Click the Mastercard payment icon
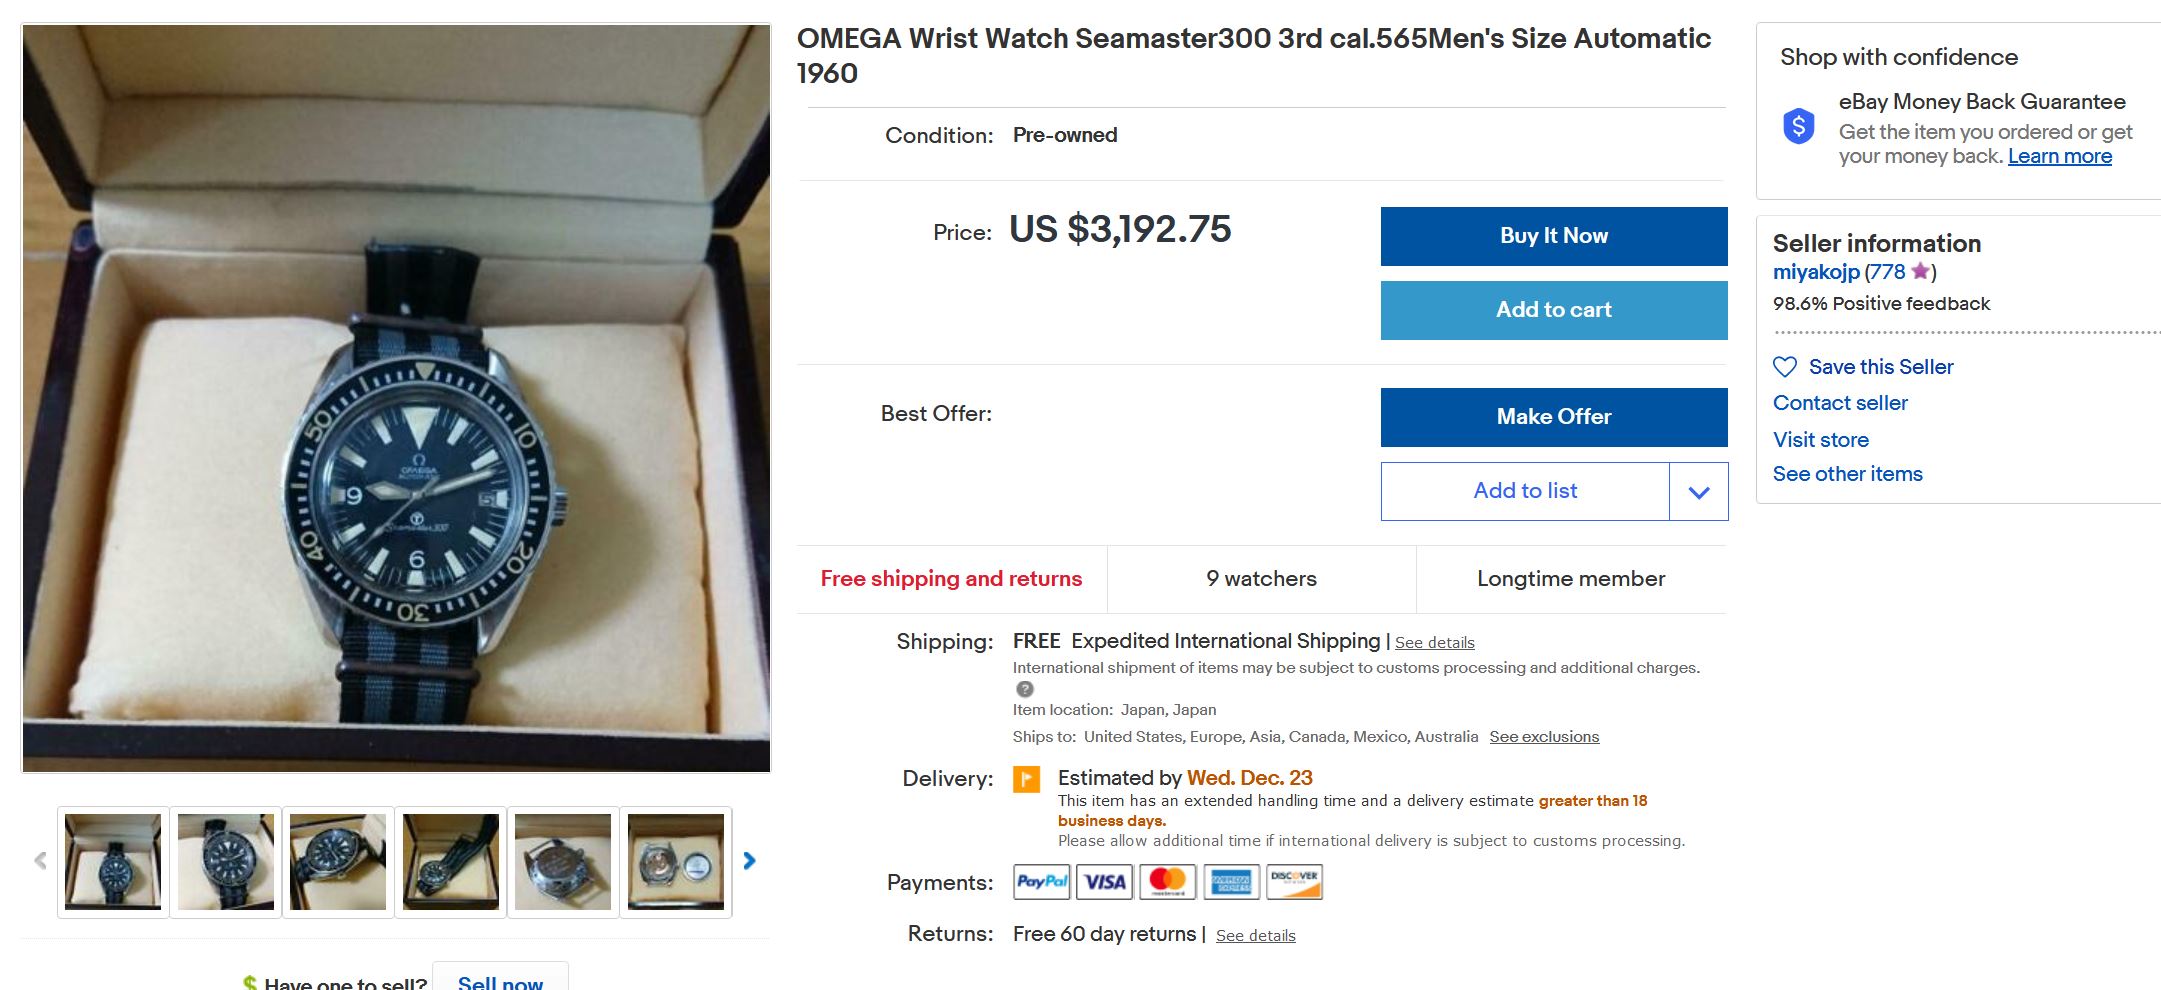Viewport: 2161px width, 990px height. point(1167,882)
